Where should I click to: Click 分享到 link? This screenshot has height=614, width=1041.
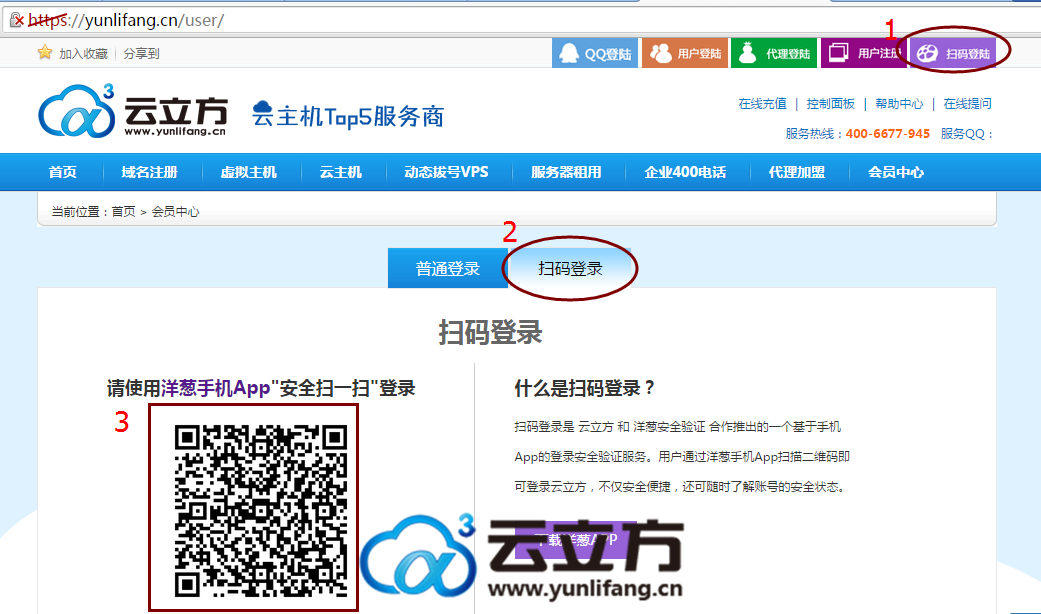point(141,54)
